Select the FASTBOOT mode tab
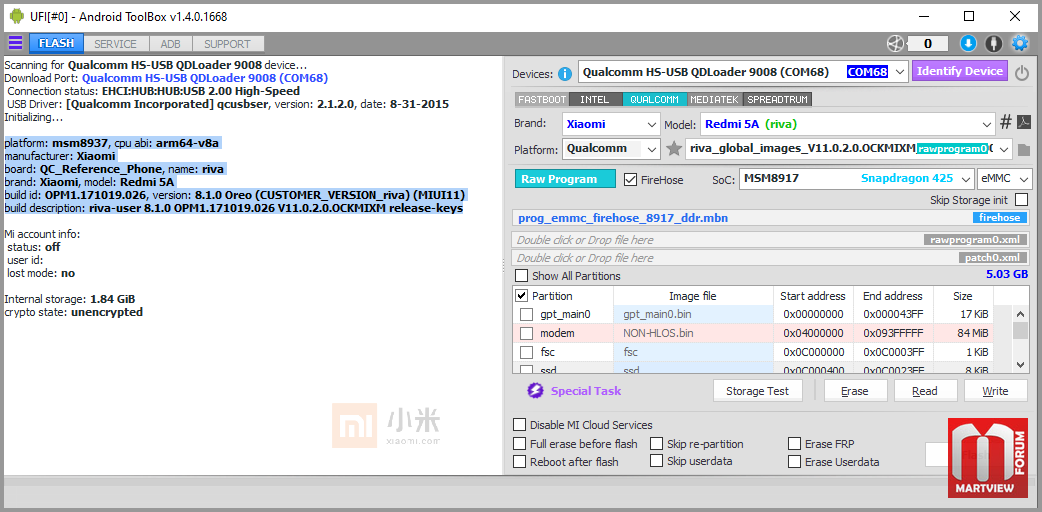The height and width of the screenshot is (512, 1042). [542, 100]
